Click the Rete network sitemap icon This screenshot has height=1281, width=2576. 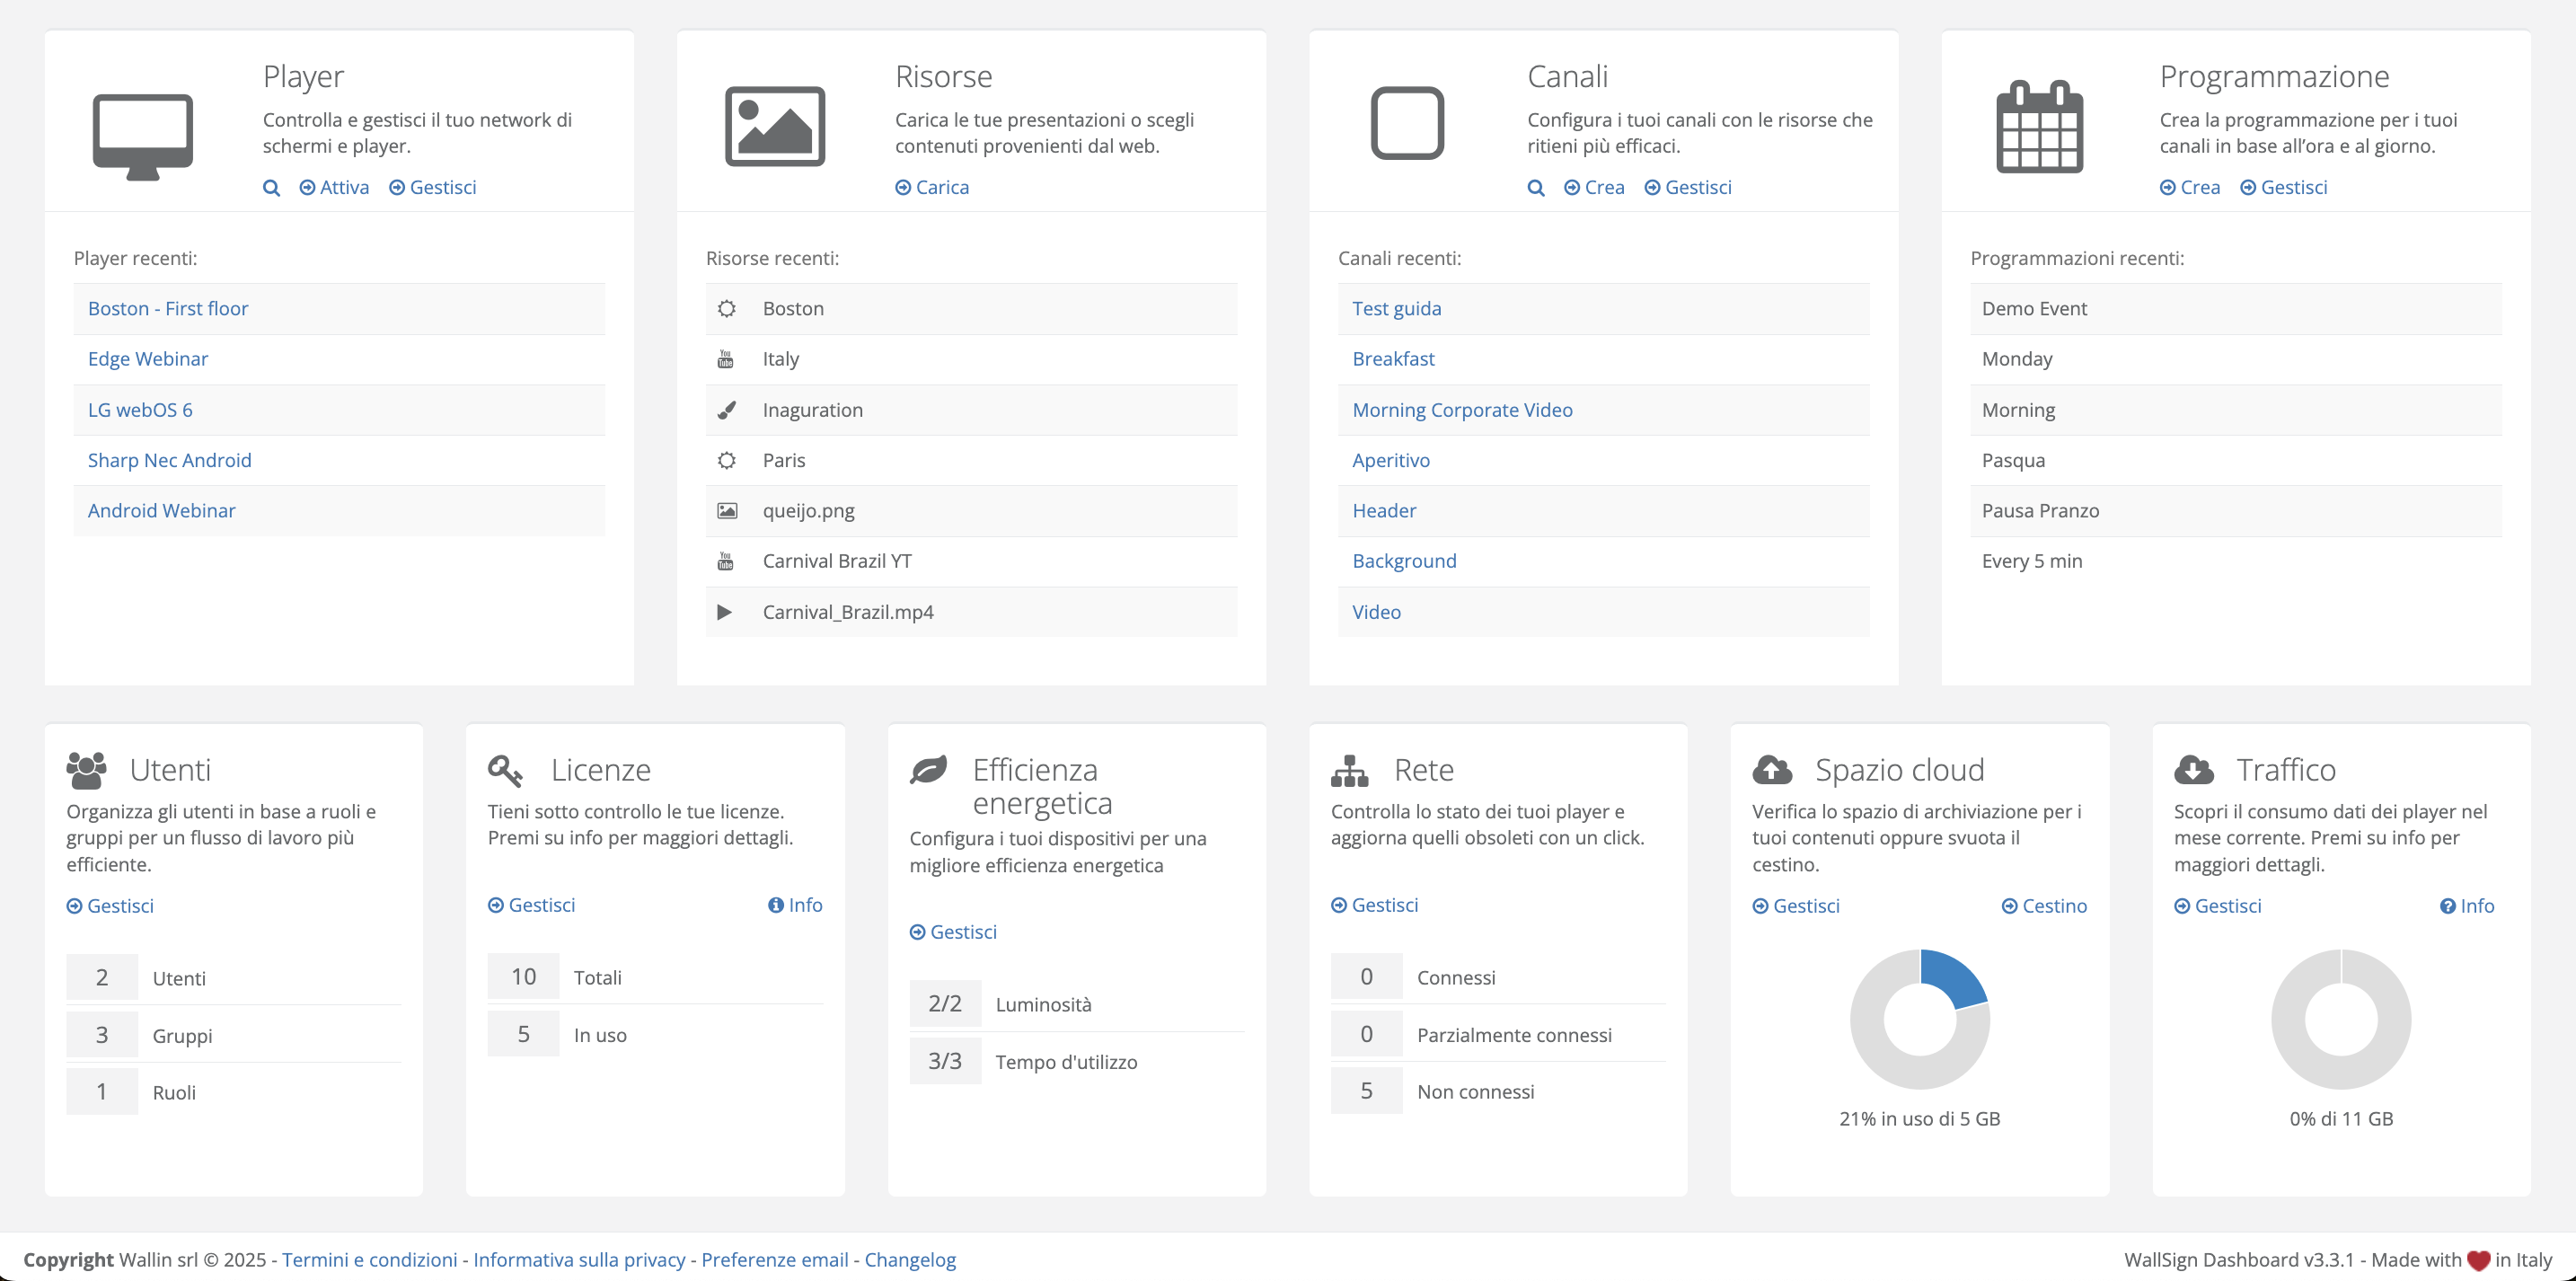1349,770
